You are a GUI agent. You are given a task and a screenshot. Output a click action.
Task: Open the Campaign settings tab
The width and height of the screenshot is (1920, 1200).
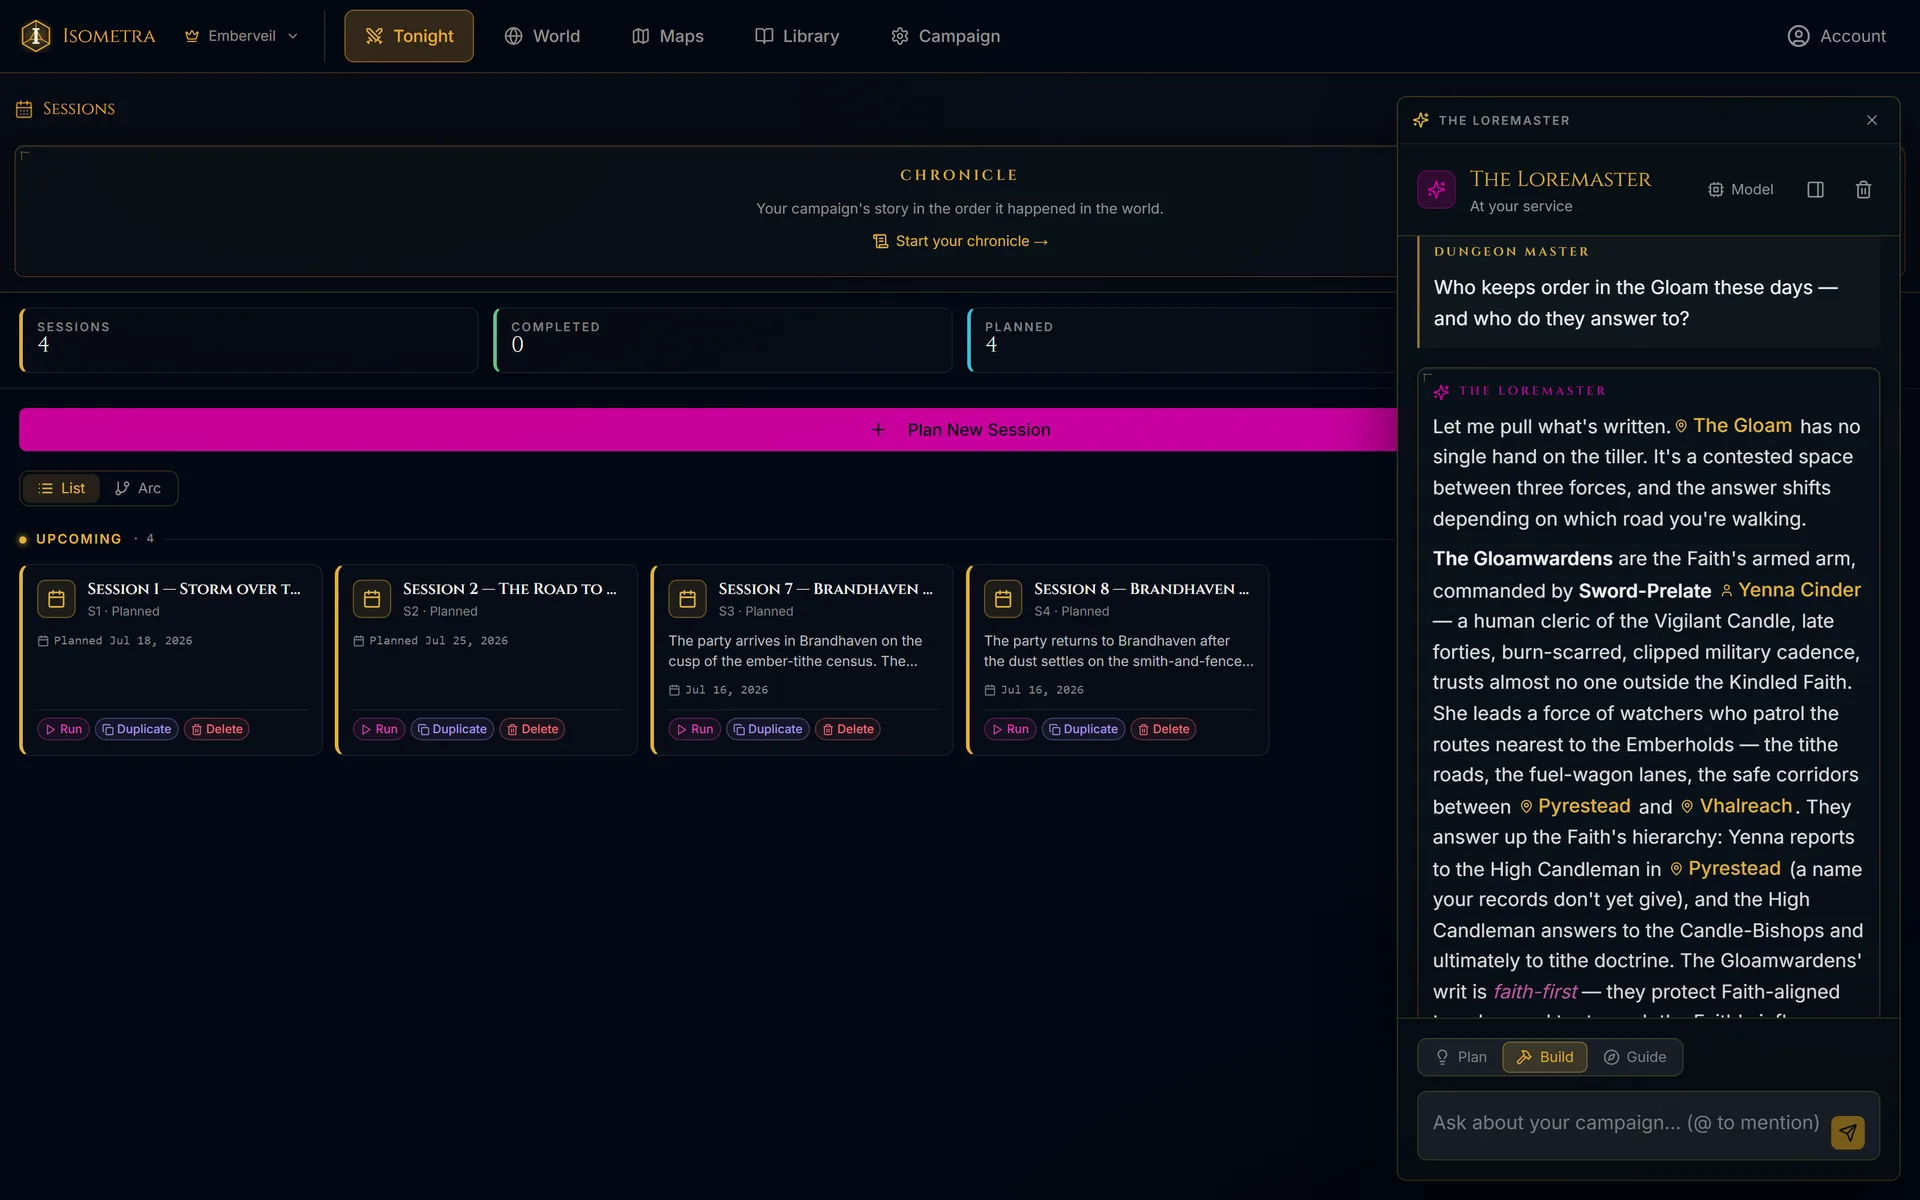pos(945,36)
